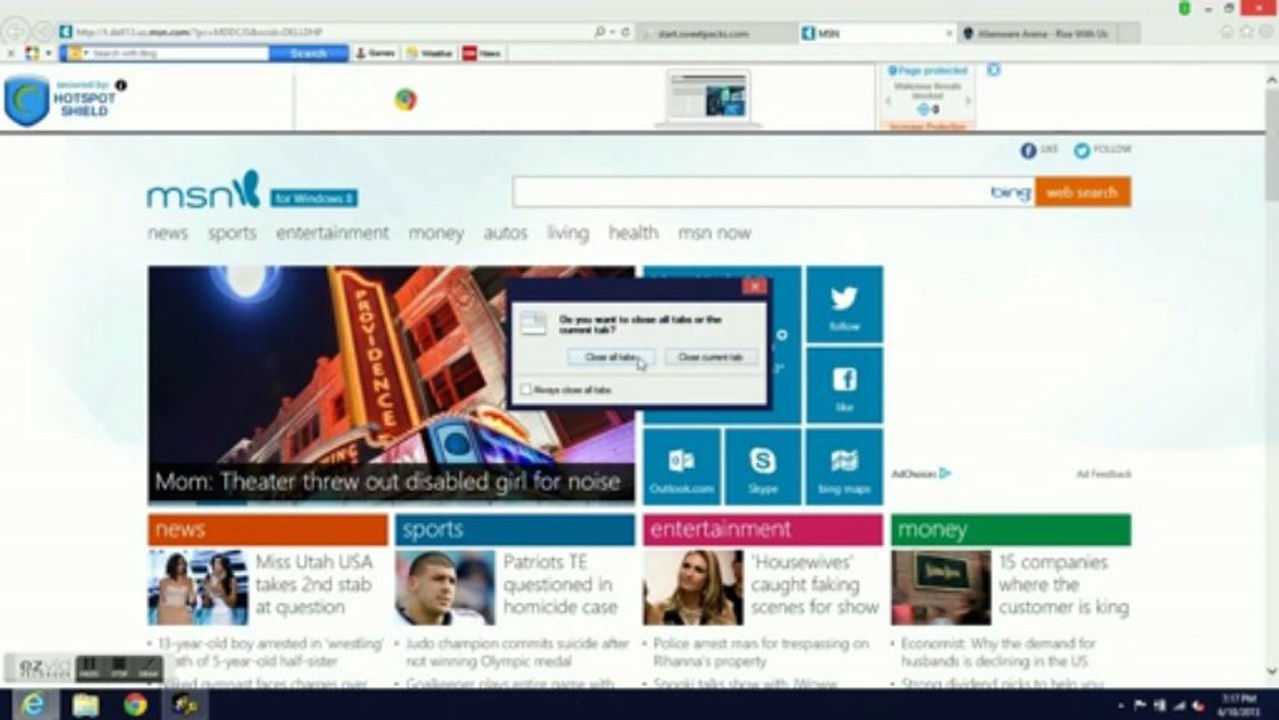The height and width of the screenshot is (720, 1279).
Task: Click the taskbar clock
Action: (x=1239, y=704)
